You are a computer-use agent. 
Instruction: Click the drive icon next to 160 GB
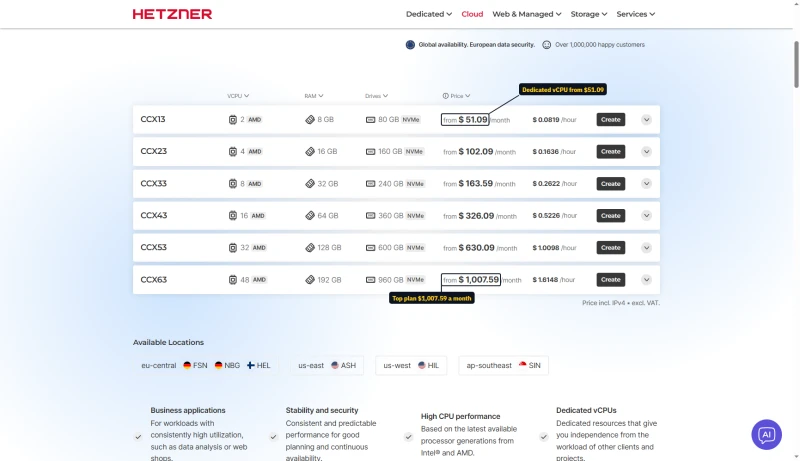[370, 151]
